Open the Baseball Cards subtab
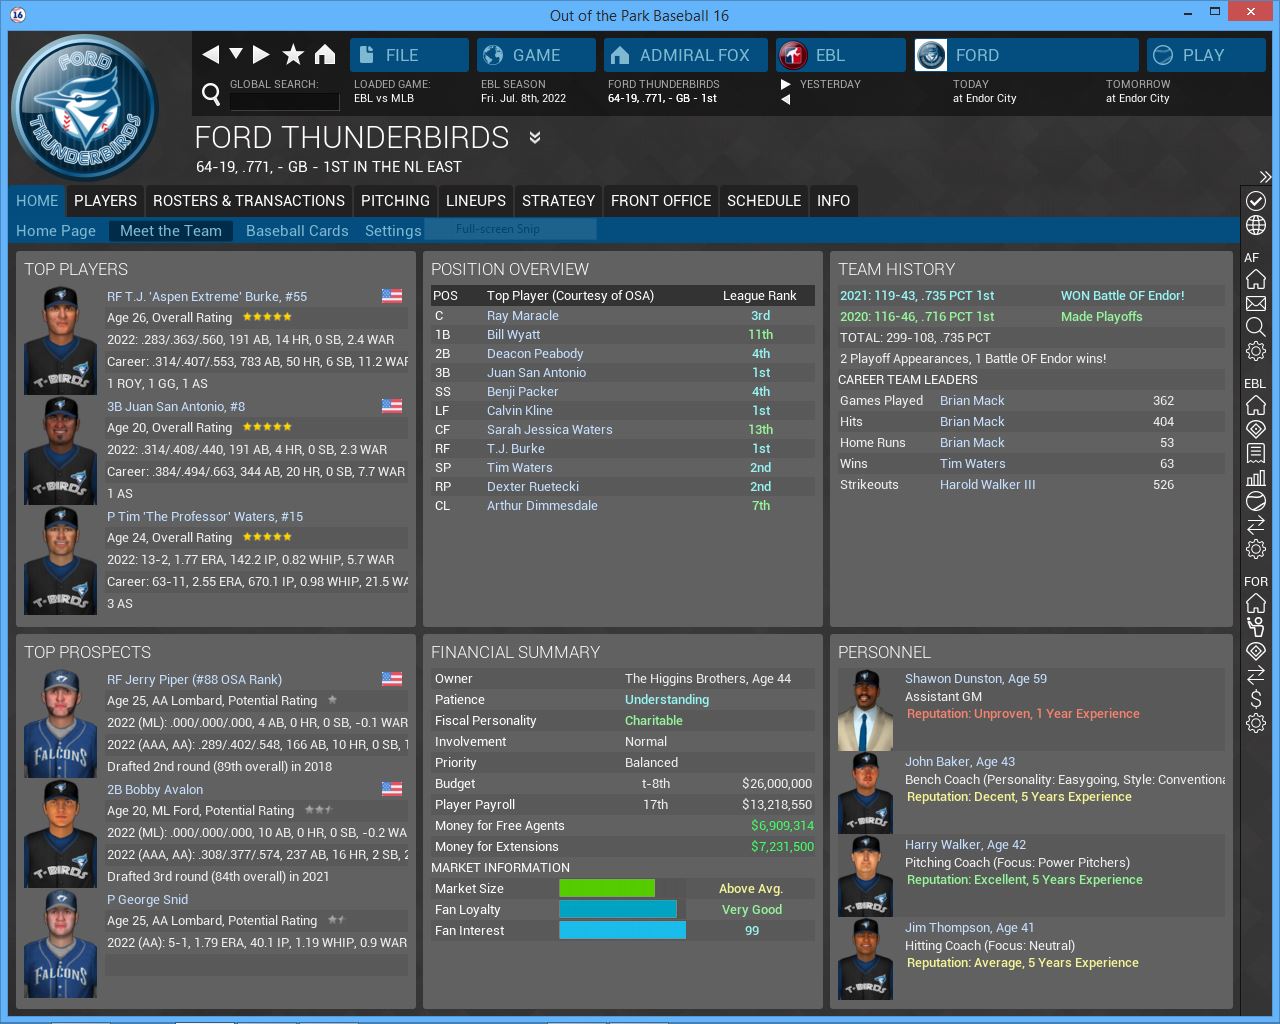Screen dimensions: 1280x1024 click(297, 231)
